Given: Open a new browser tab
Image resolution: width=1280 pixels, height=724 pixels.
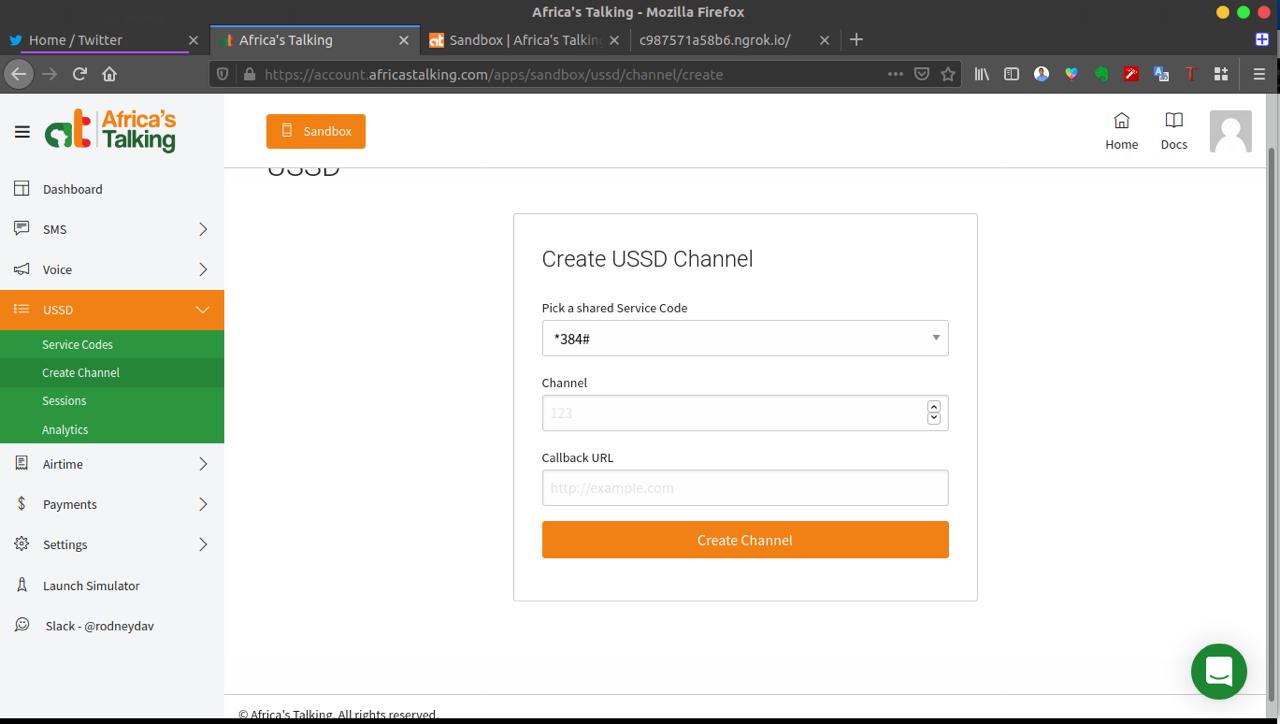Looking at the screenshot, I should (856, 40).
